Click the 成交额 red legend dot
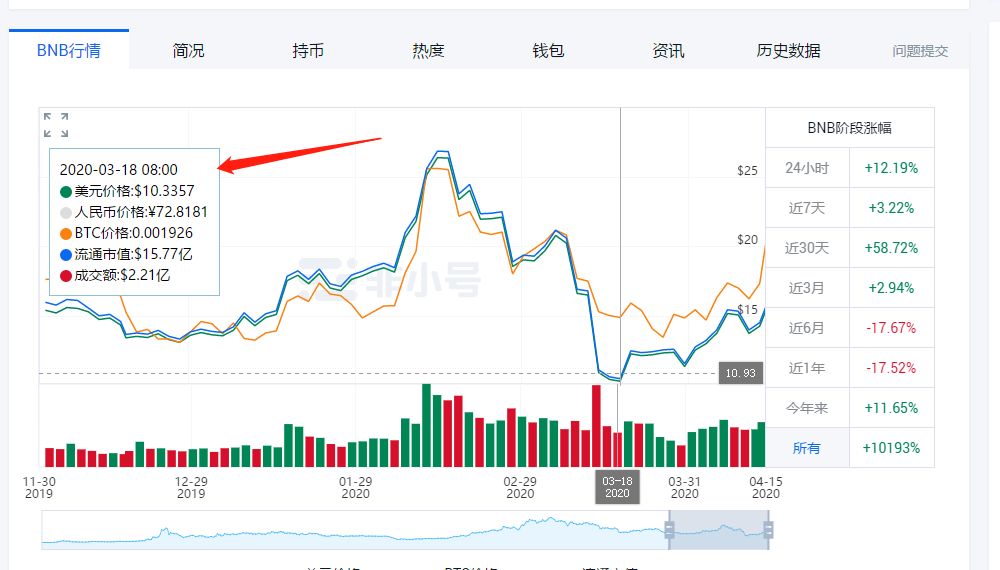The width and height of the screenshot is (1000, 570). point(66,276)
